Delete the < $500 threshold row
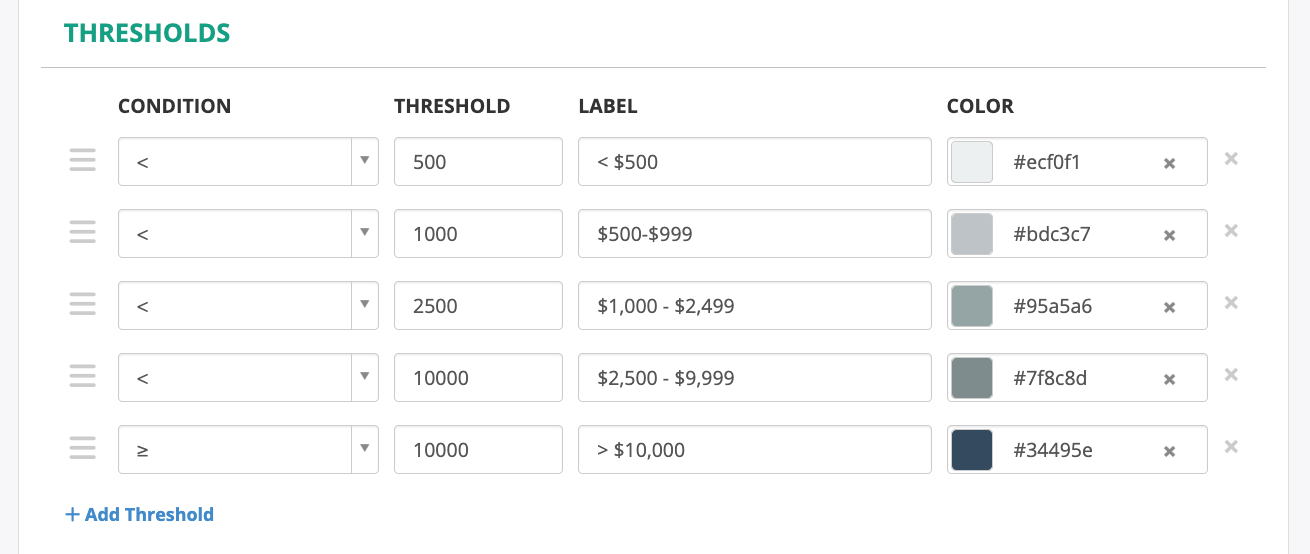 (x=1231, y=159)
